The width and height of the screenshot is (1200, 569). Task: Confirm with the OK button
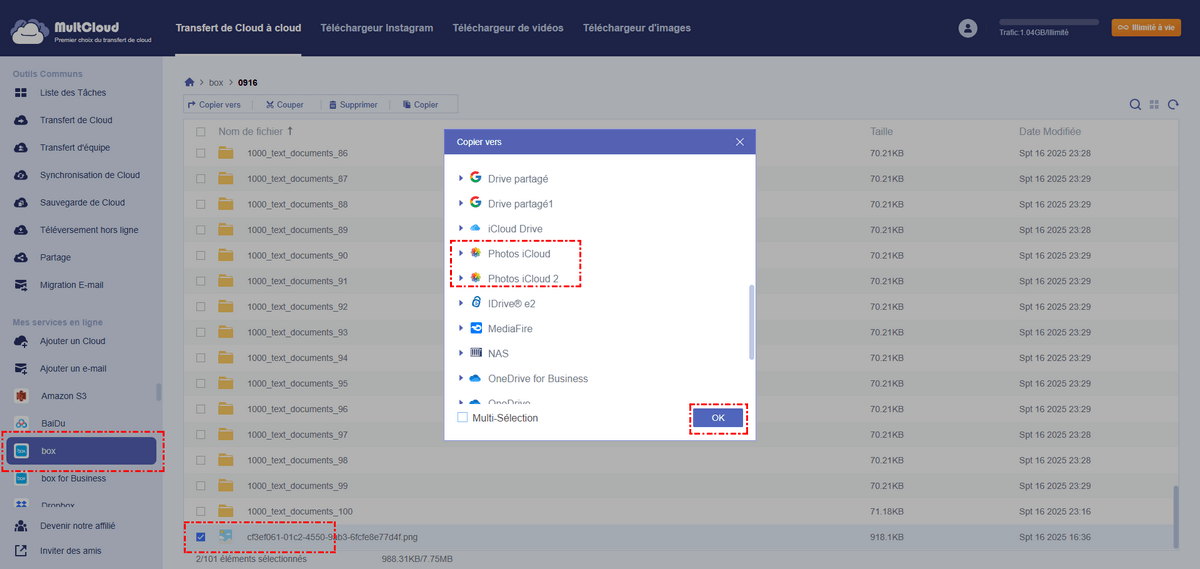[x=718, y=417]
